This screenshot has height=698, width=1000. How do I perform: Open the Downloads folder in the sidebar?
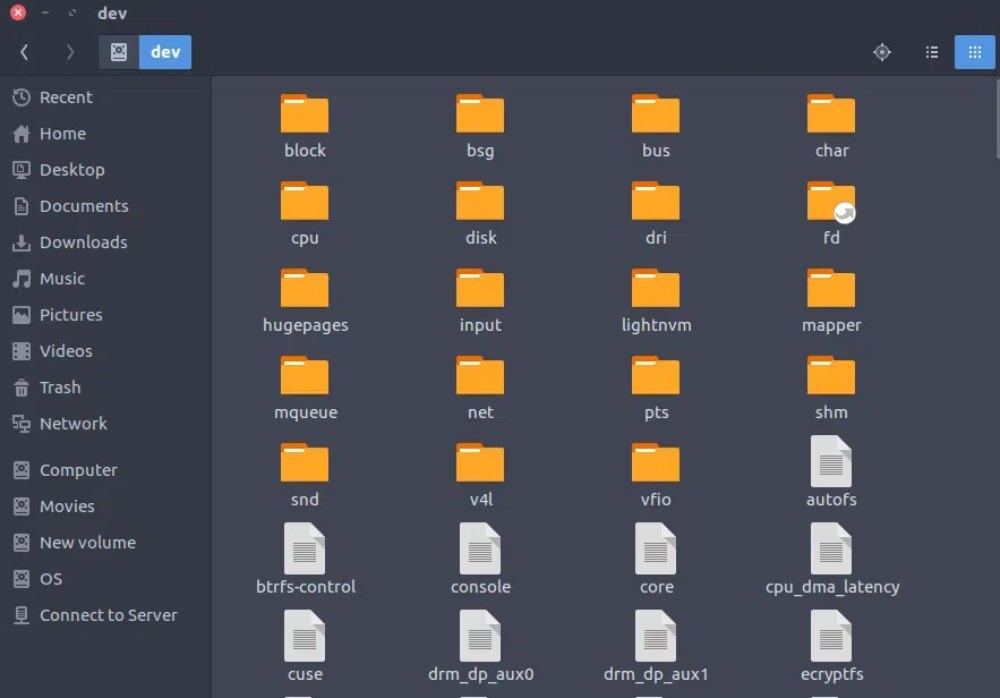pos(80,242)
